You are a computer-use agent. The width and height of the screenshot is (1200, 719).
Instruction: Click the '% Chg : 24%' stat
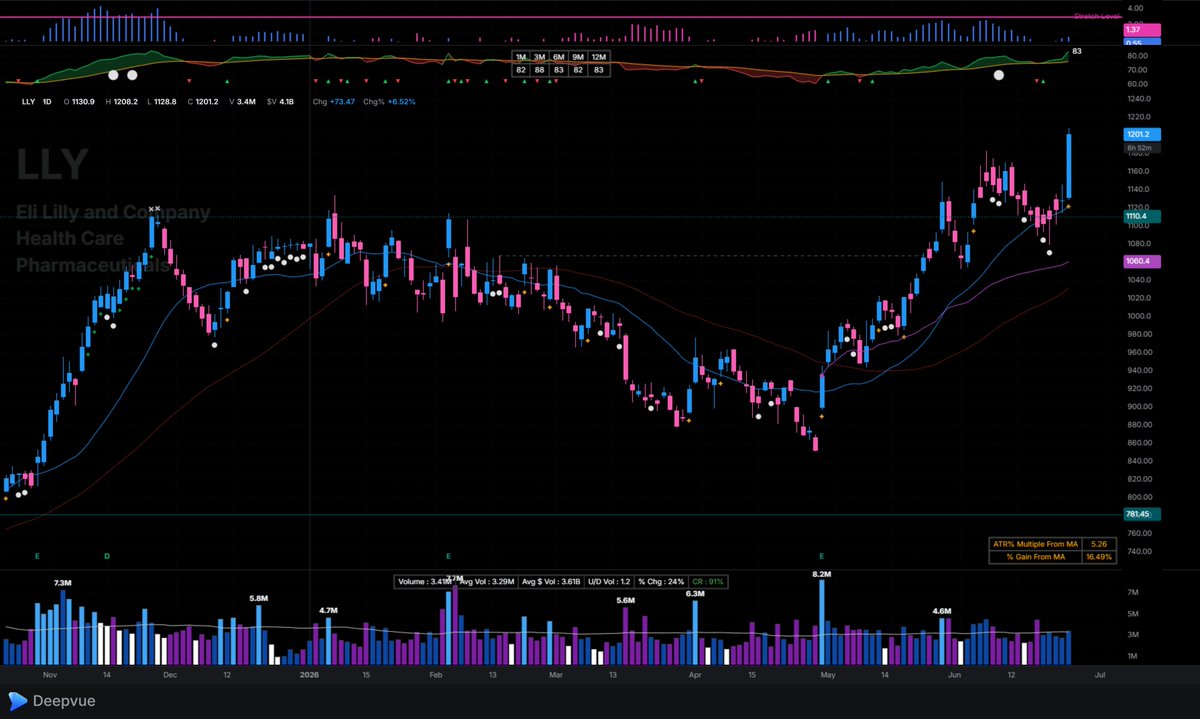[662, 581]
